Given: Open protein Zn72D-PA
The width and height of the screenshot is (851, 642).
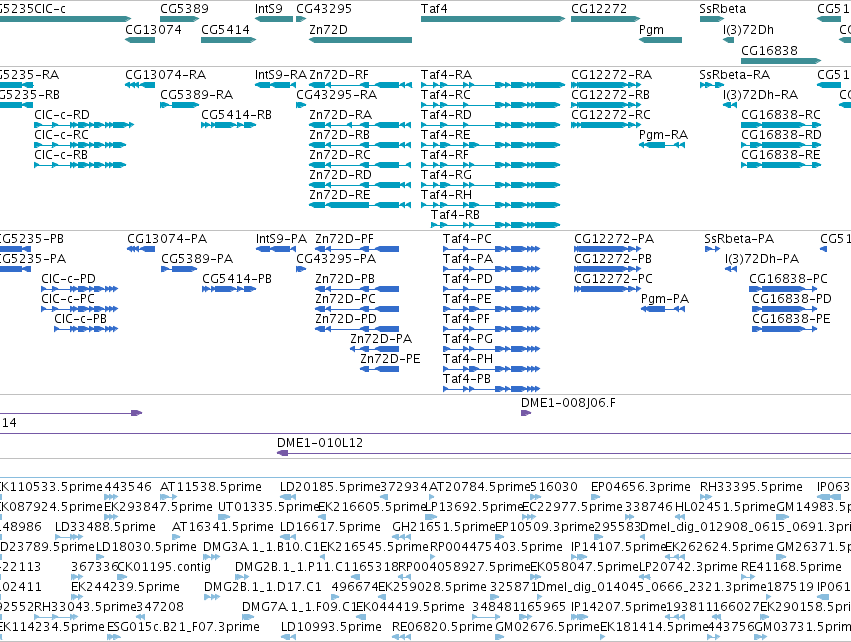Looking at the screenshot, I should coord(374,349).
